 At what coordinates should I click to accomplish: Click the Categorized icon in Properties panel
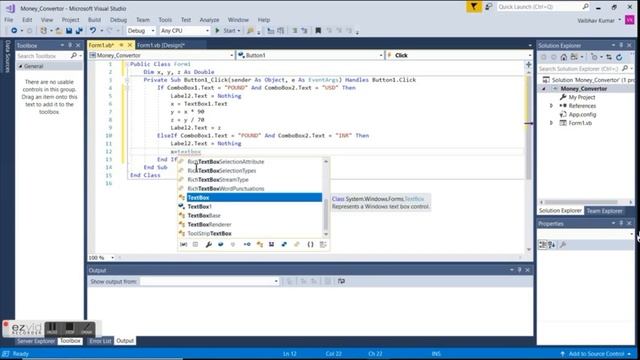click(x=543, y=245)
